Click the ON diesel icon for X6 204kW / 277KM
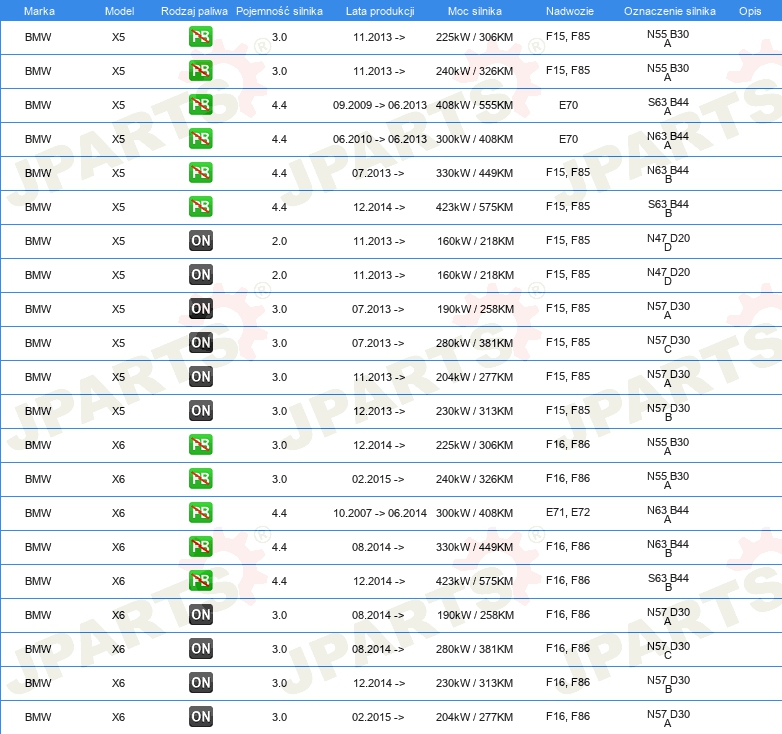This screenshot has width=782, height=734. [x=200, y=717]
